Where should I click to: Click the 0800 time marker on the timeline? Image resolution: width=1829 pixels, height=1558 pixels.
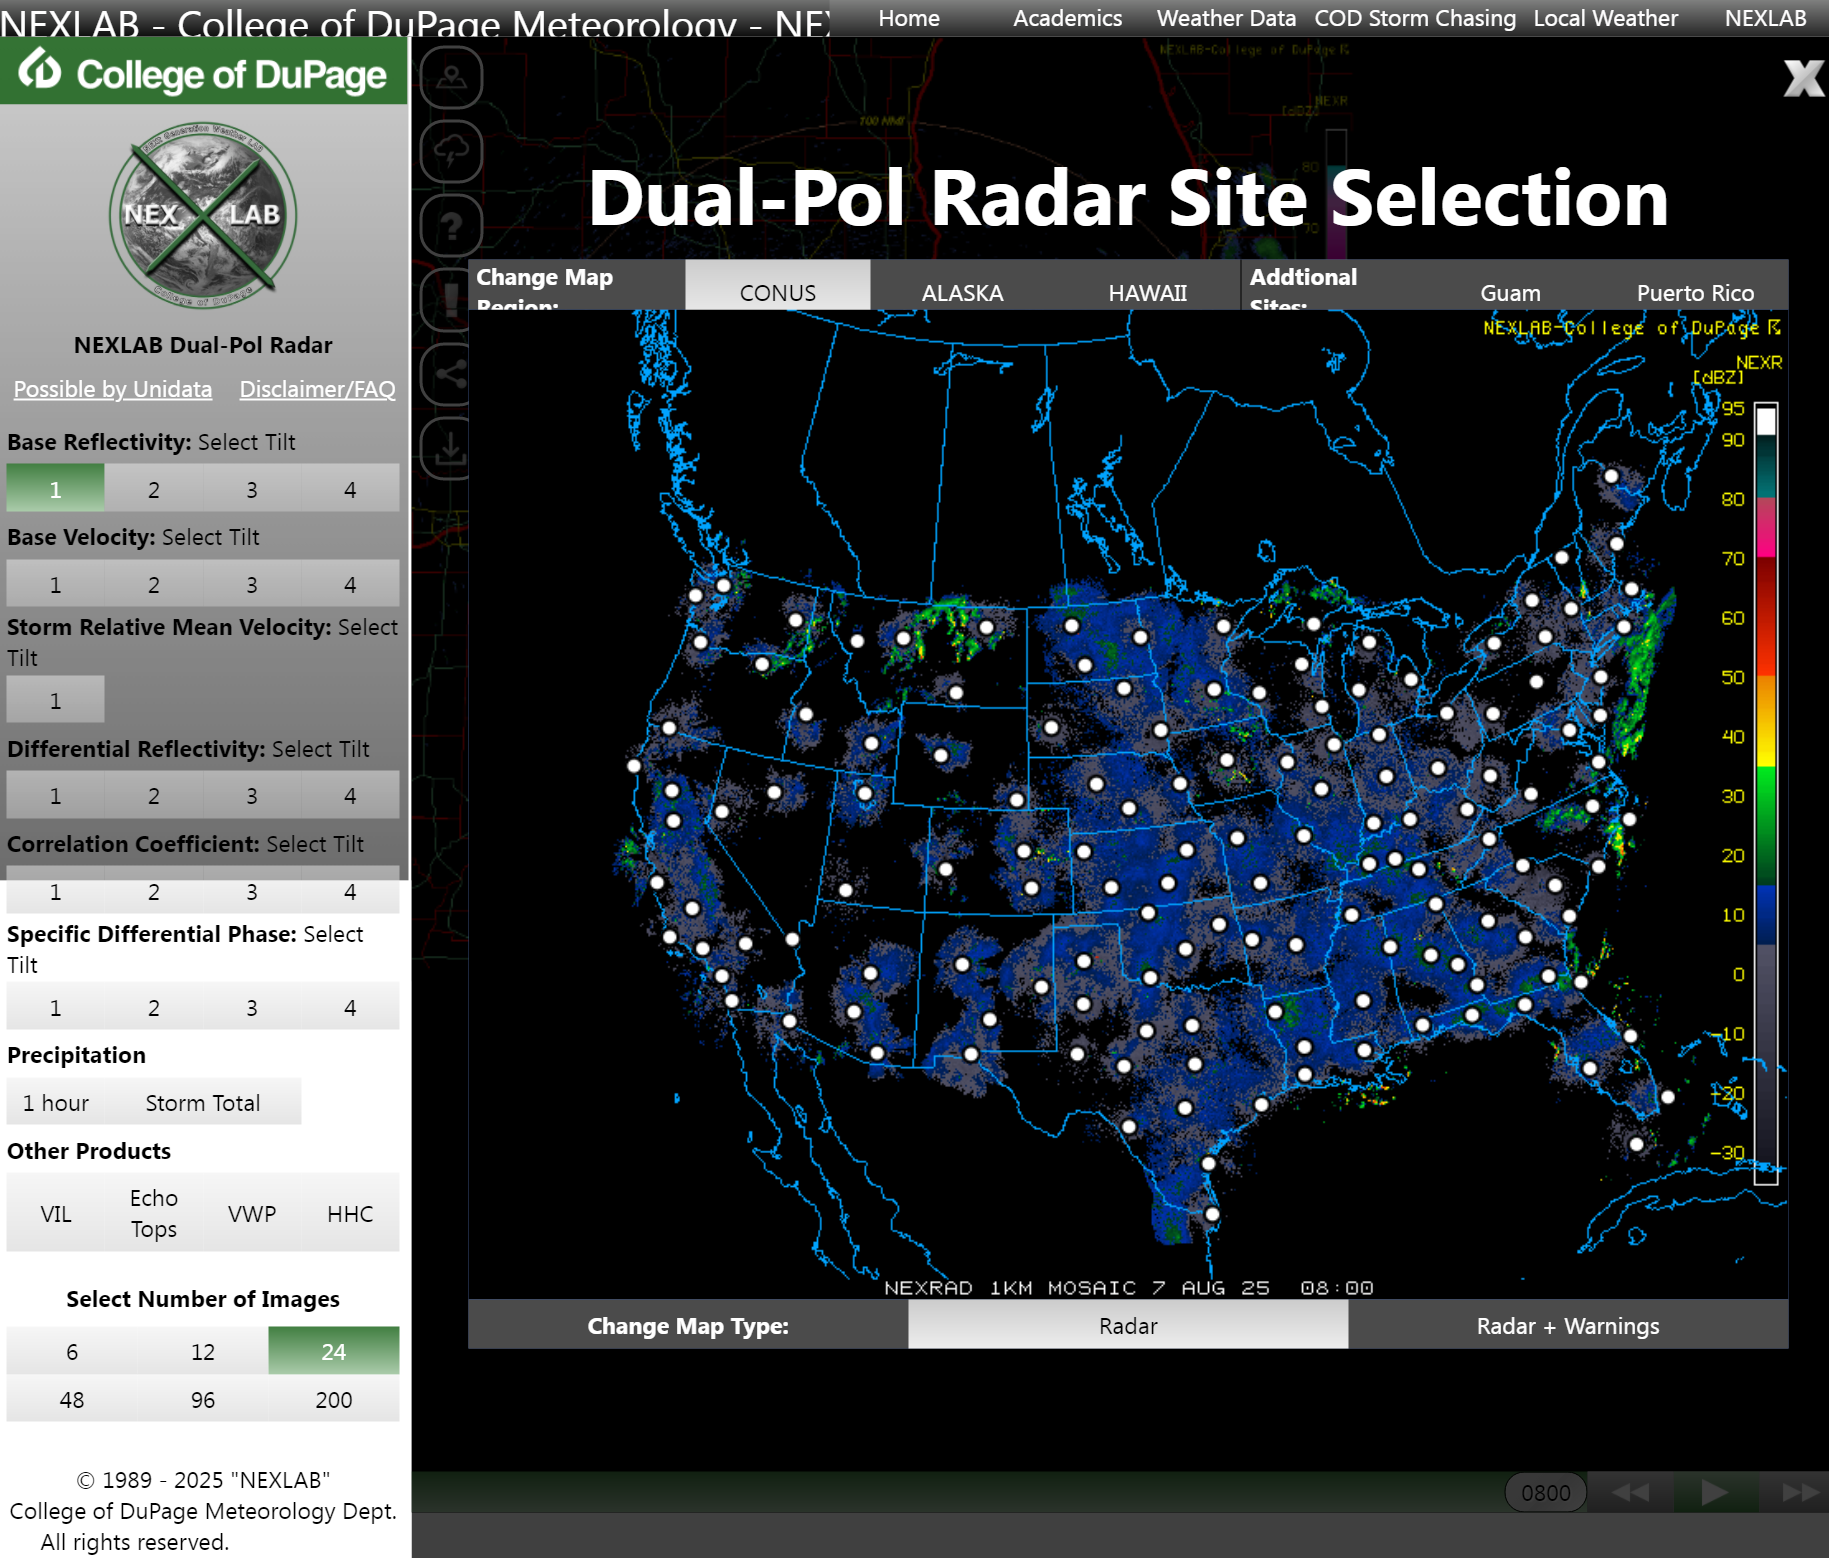tap(1546, 1492)
